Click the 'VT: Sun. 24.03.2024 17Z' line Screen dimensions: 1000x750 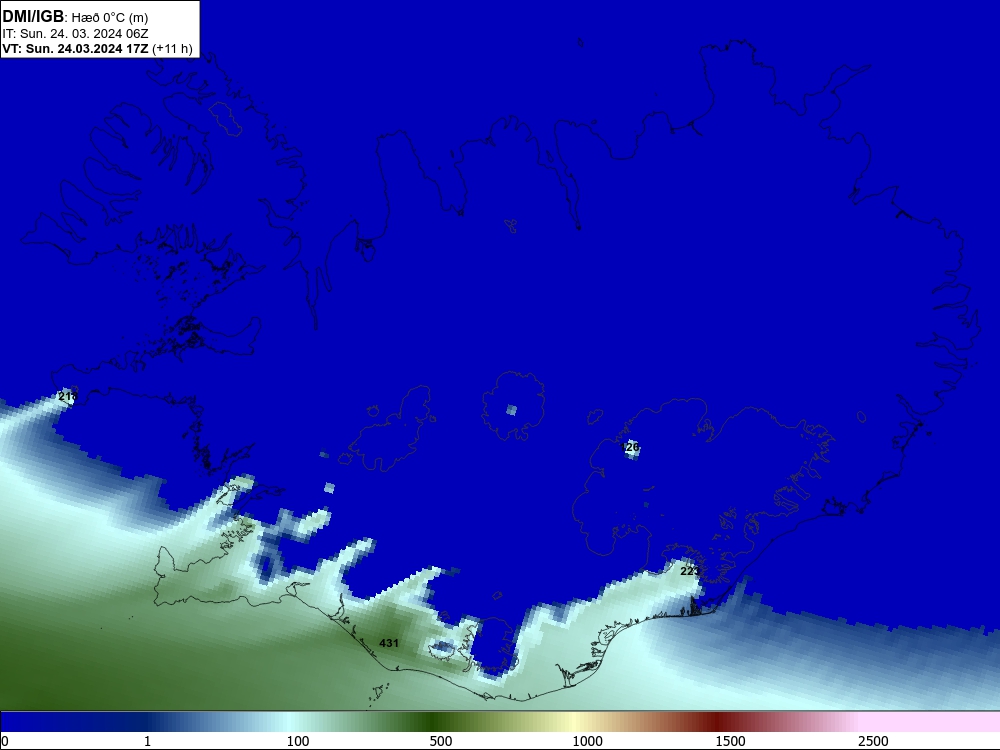(75, 49)
